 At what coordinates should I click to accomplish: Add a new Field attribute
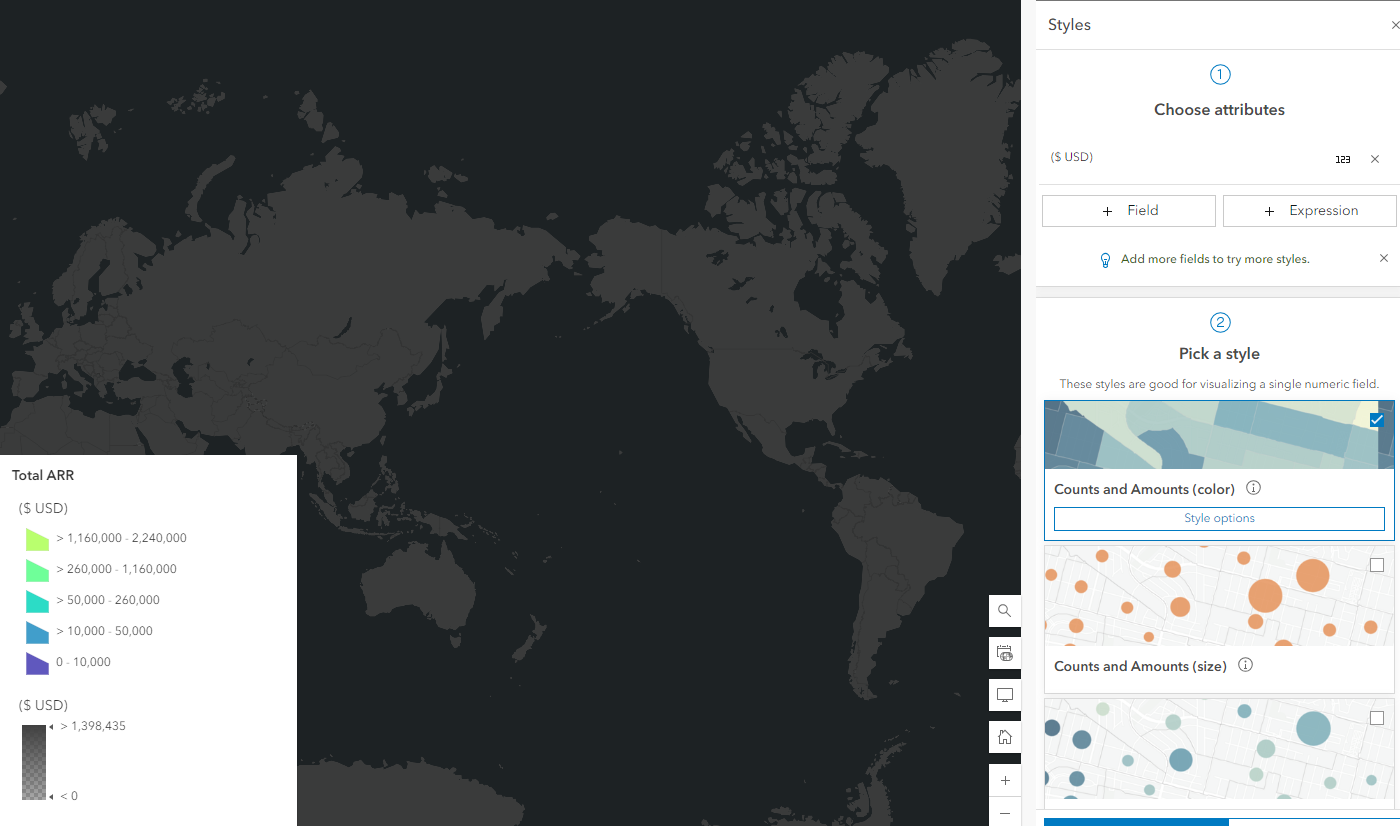click(1128, 210)
